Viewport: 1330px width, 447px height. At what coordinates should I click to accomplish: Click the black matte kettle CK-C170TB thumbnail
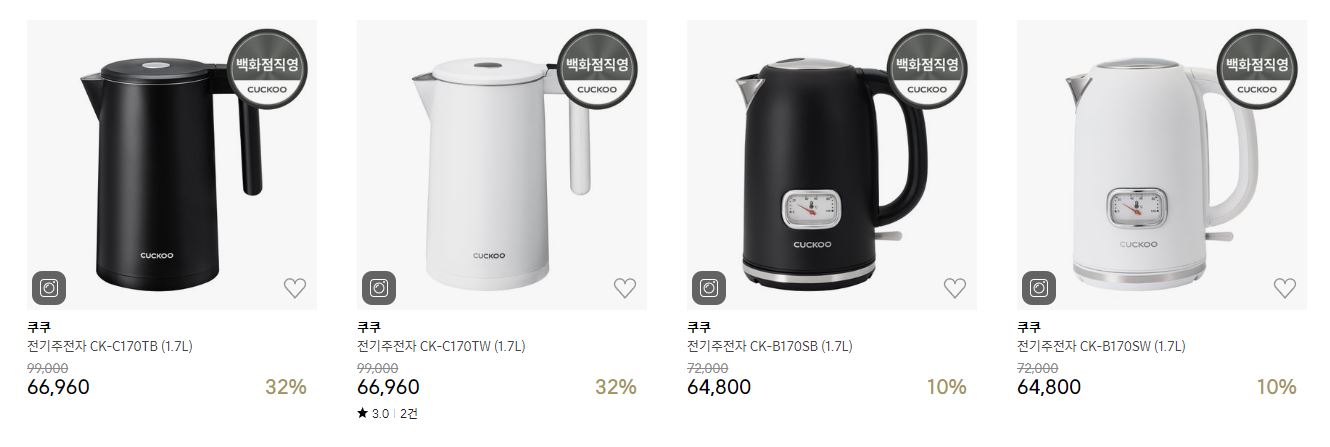(x=172, y=165)
